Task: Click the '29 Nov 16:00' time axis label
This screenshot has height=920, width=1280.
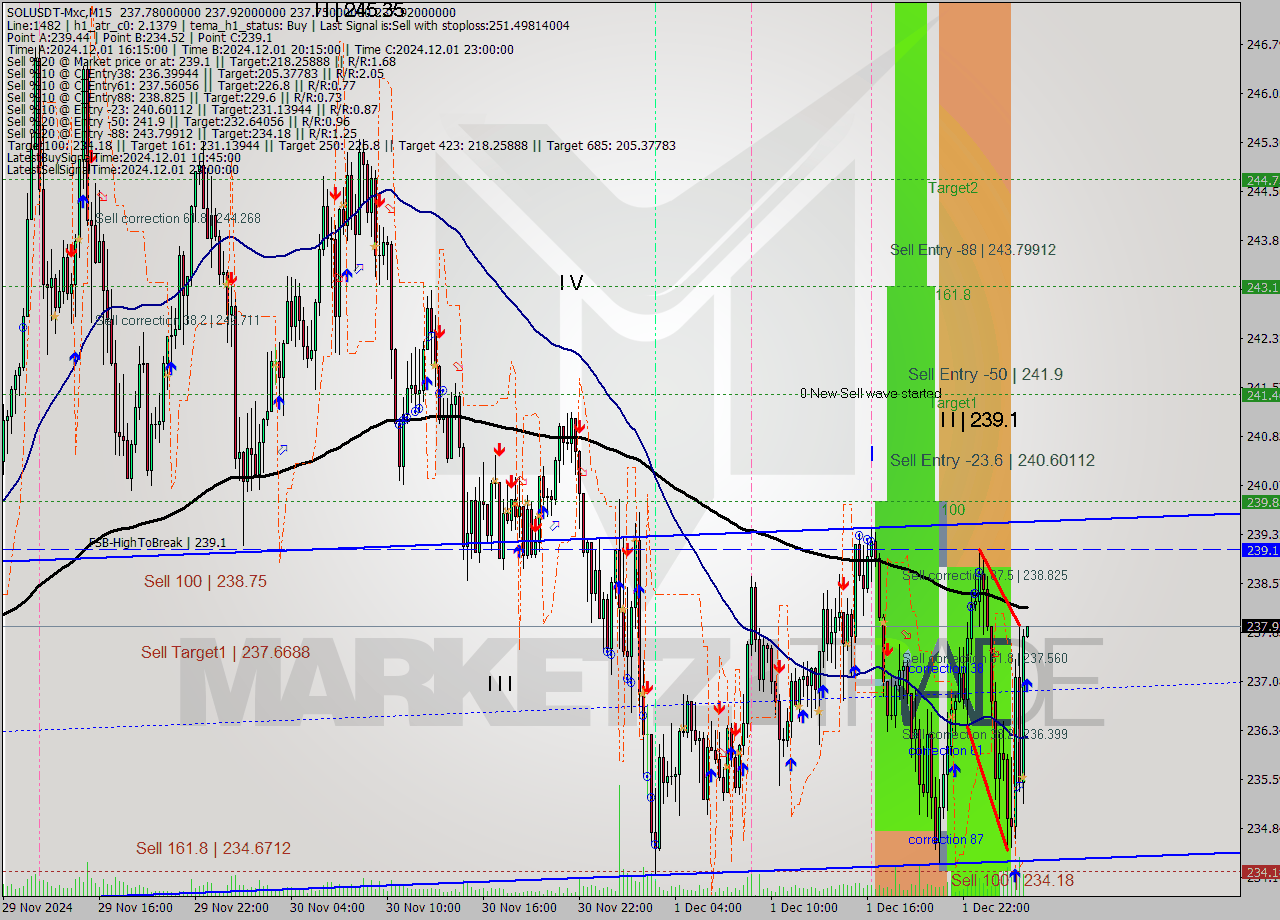Action: 136,908
